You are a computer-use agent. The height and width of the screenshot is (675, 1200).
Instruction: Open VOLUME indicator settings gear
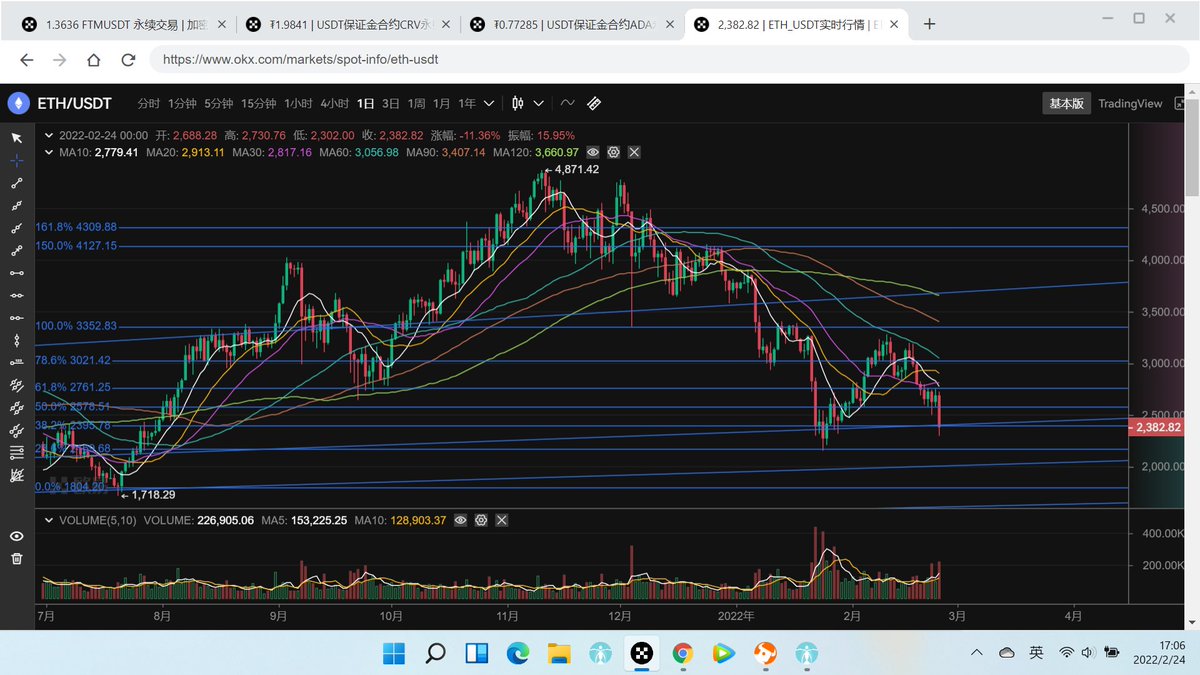tap(481, 520)
